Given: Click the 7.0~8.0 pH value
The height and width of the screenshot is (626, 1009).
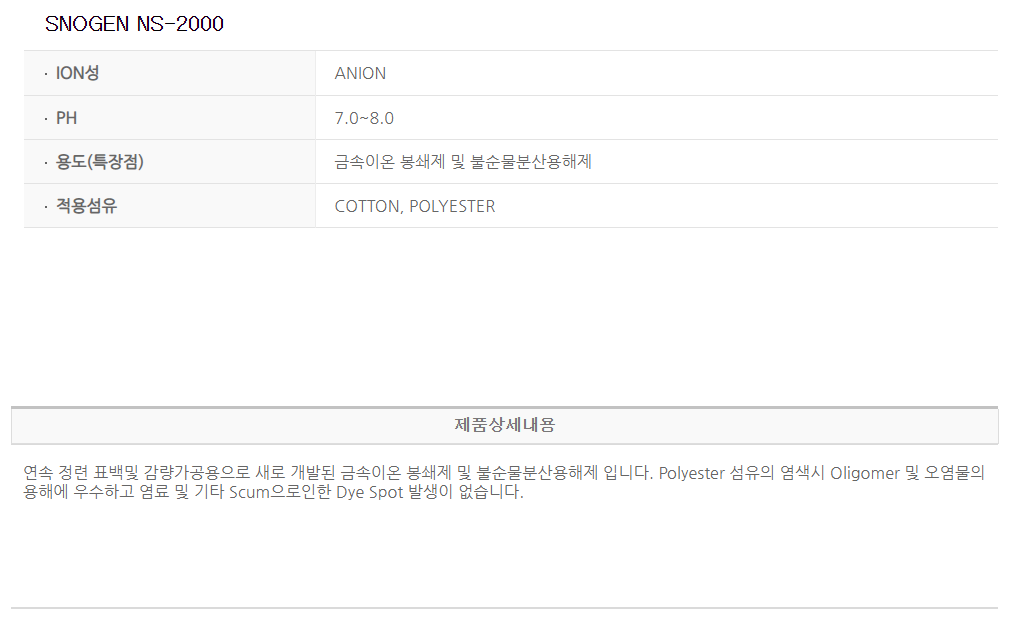Looking at the screenshot, I should [x=364, y=118].
